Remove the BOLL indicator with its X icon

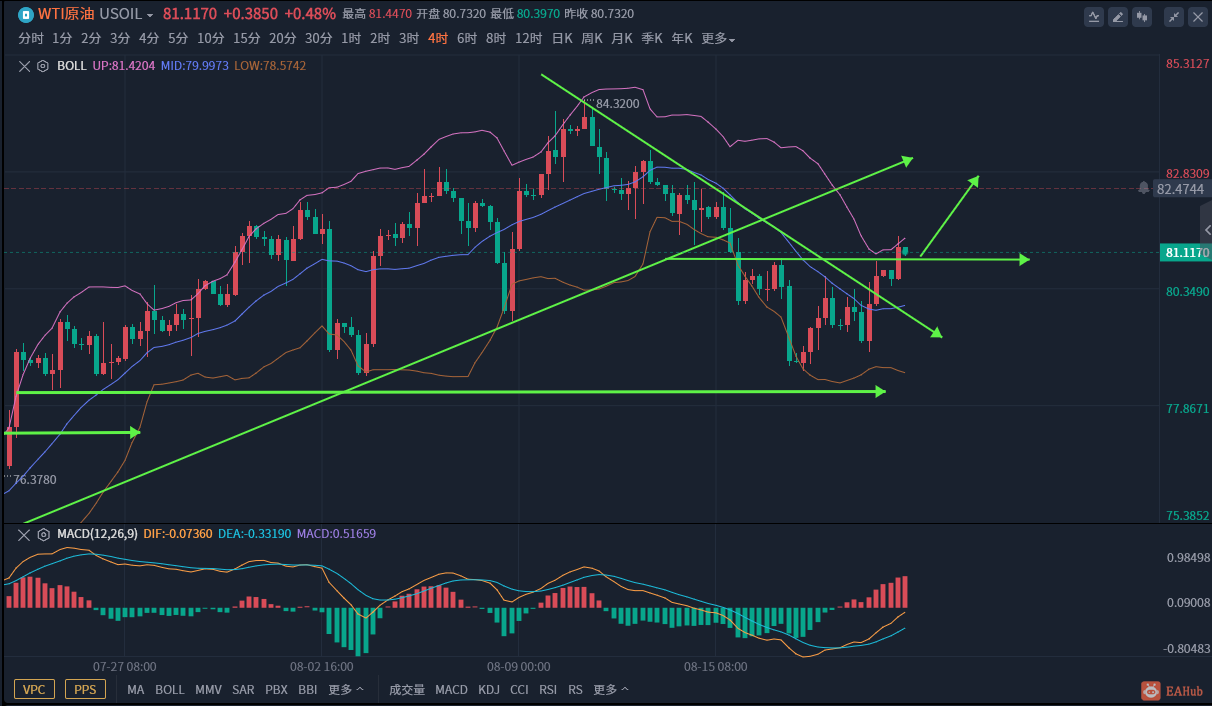(25, 66)
